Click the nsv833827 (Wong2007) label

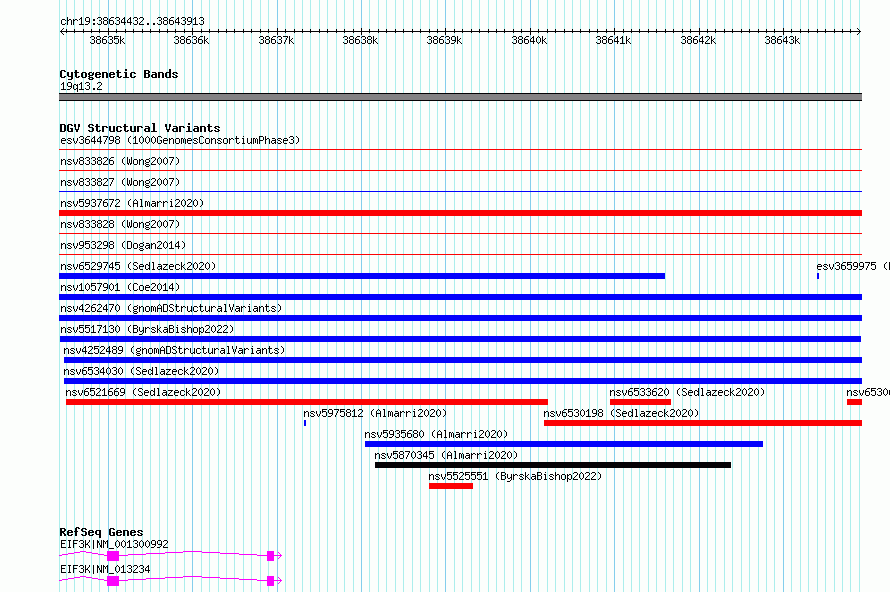pos(120,182)
